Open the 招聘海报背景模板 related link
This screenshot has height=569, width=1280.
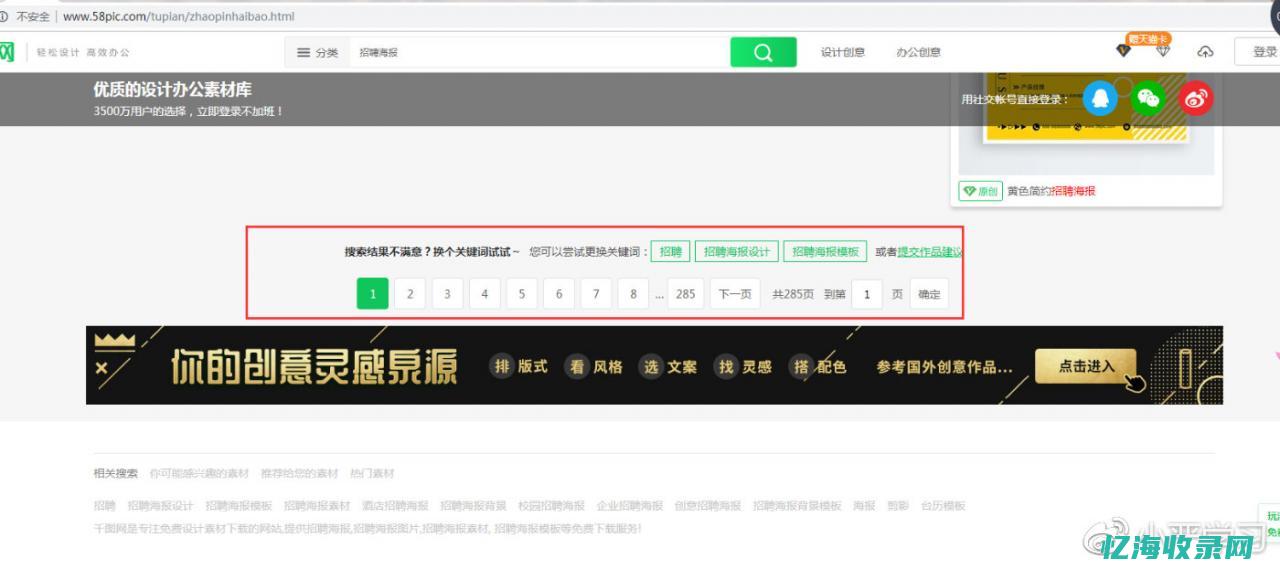797,506
